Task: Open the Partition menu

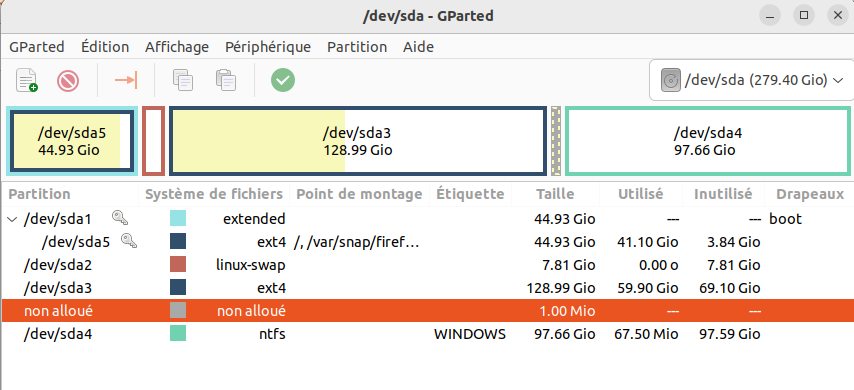Action: coord(357,47)
